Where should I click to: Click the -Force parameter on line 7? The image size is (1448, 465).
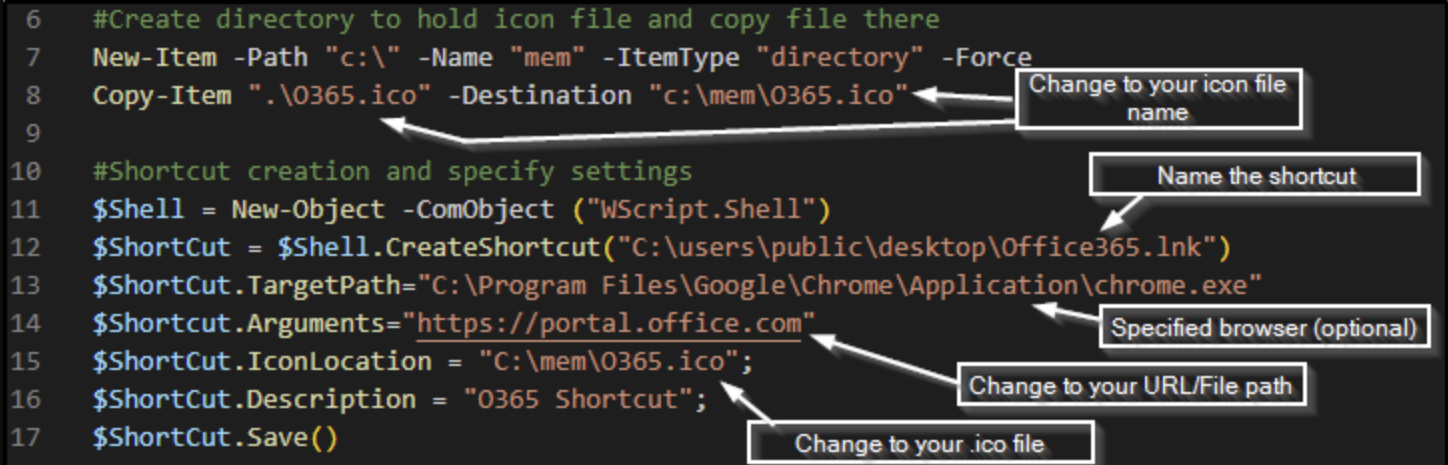point(993,57)
